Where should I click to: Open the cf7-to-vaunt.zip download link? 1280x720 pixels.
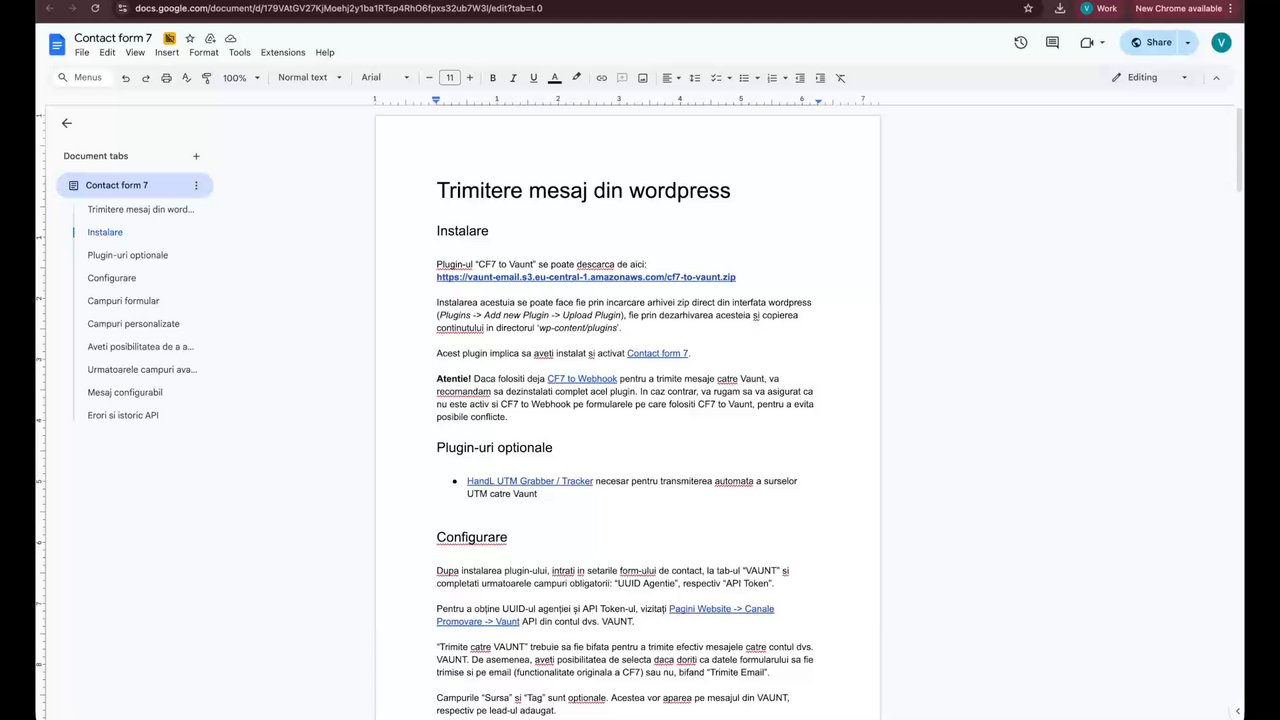(585, 277)
